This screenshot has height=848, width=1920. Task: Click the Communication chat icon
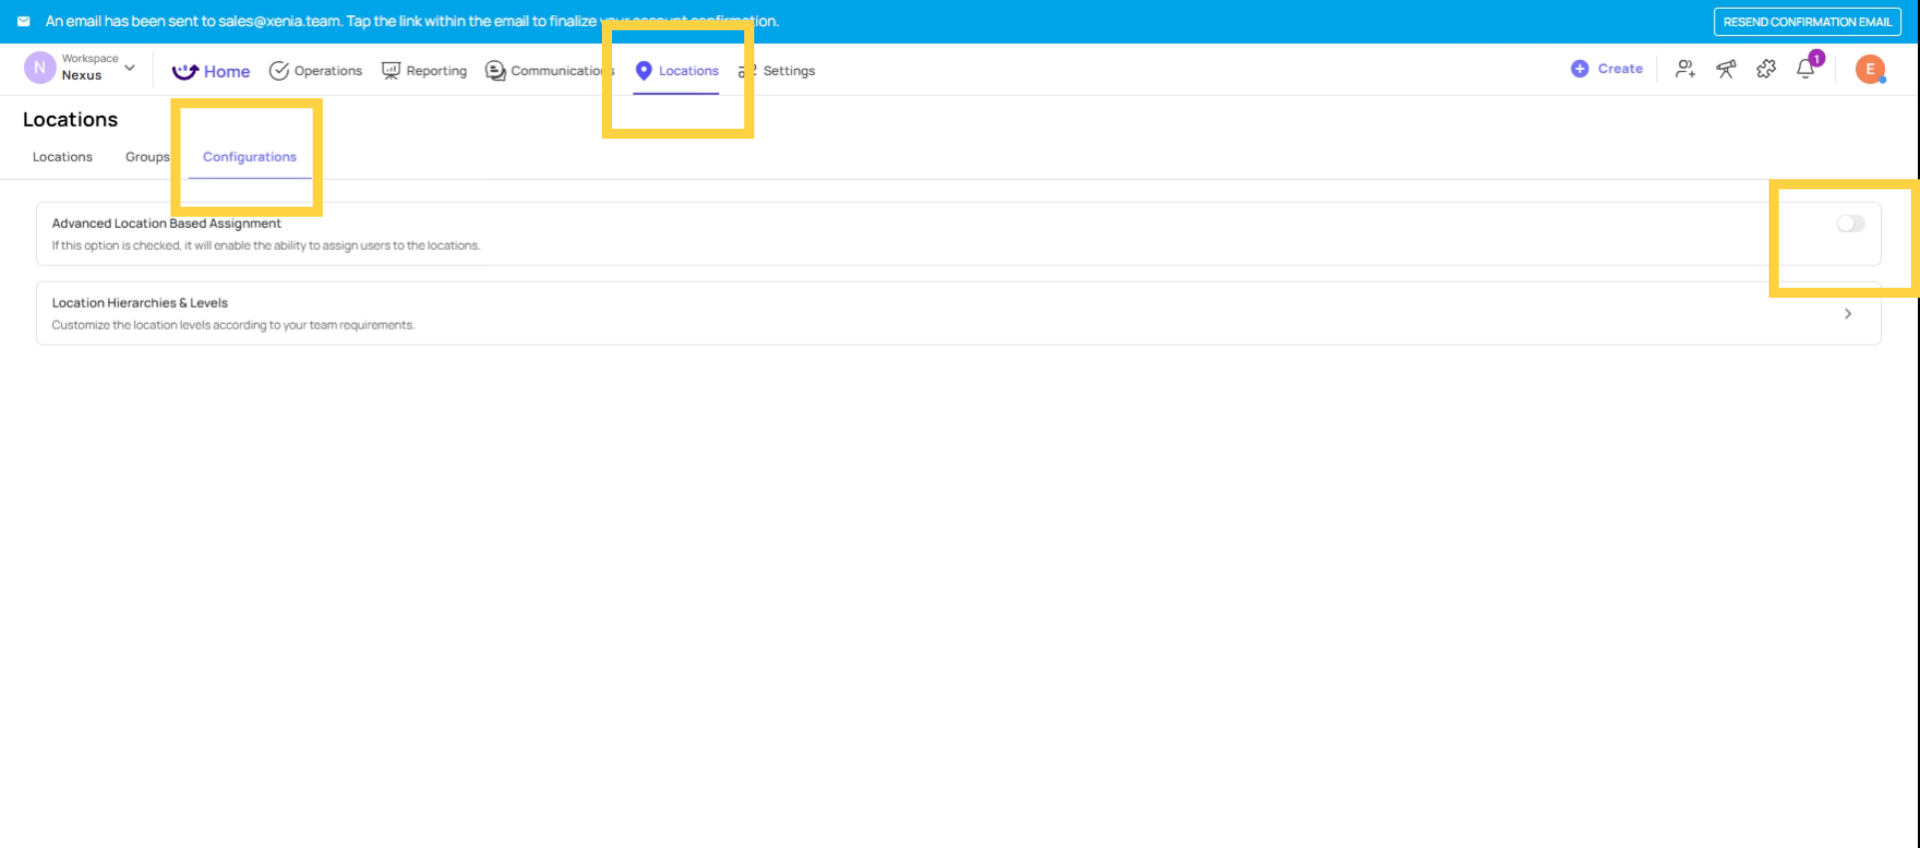coord(495,71)
